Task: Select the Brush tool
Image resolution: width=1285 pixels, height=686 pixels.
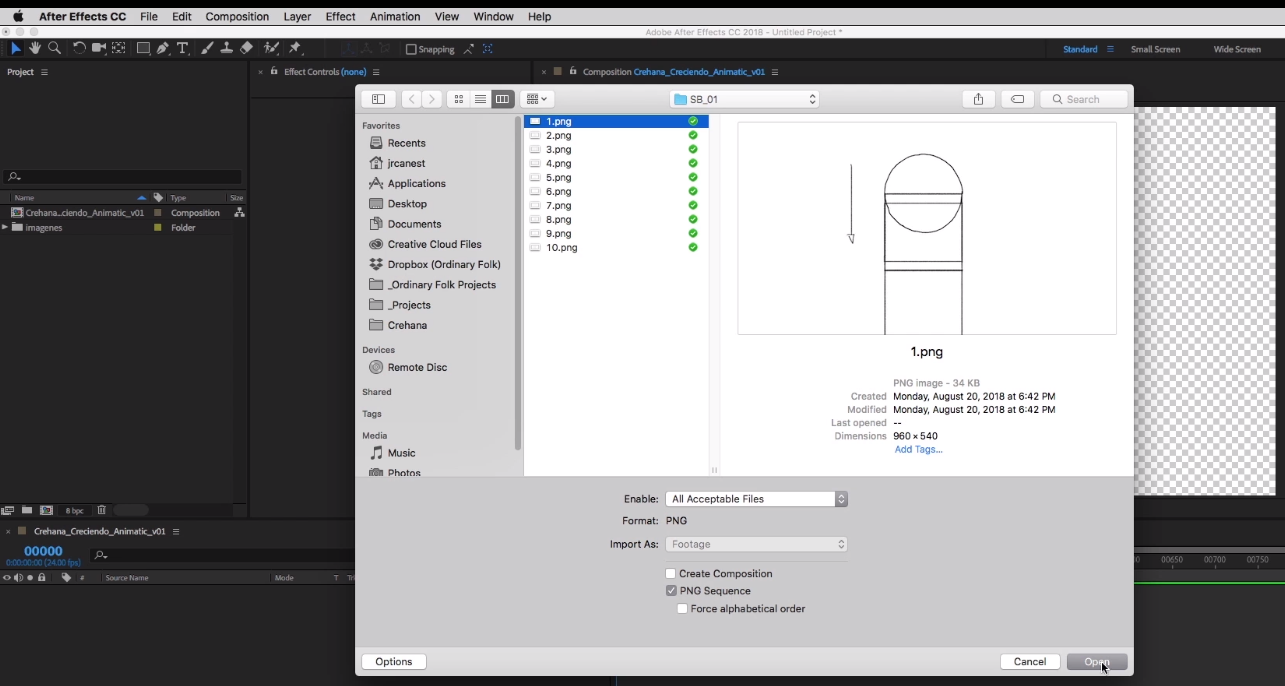Action: [x=206, y=48]
